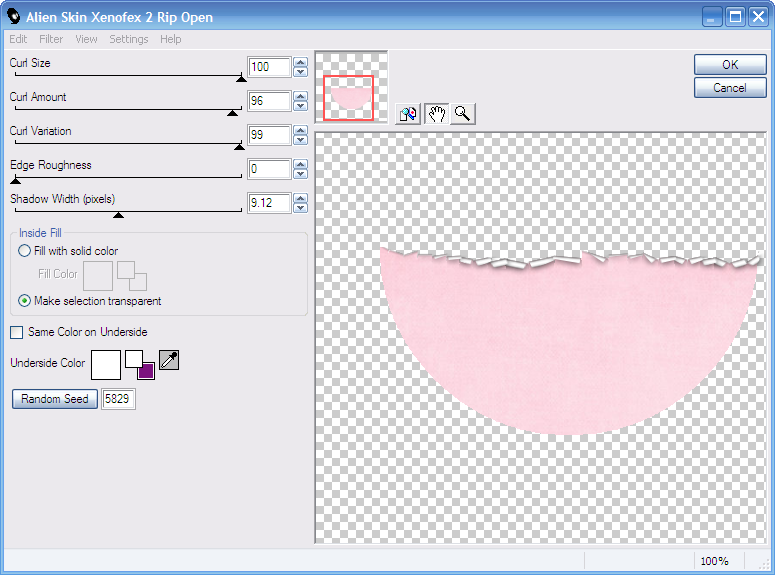
Task: Confirm with the OK button
Action: [x=730, y=64]
